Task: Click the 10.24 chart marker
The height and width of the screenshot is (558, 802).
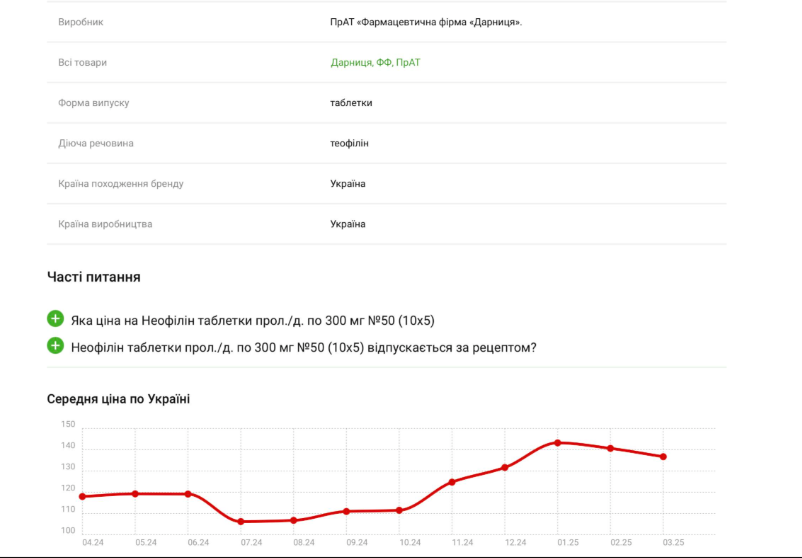Action: 399,510
